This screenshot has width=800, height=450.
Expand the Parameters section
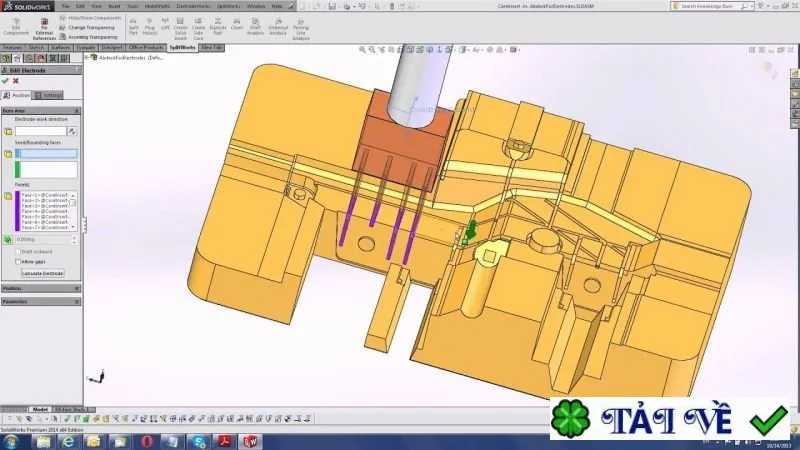pyautogui.click(x=77, y=302)
